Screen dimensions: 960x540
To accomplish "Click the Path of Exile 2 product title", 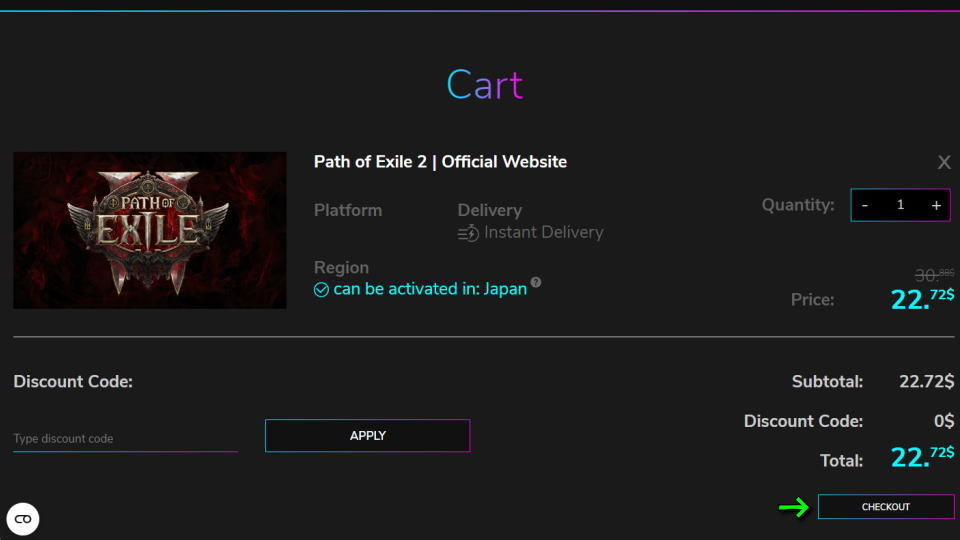I will (x=440, y=162).
